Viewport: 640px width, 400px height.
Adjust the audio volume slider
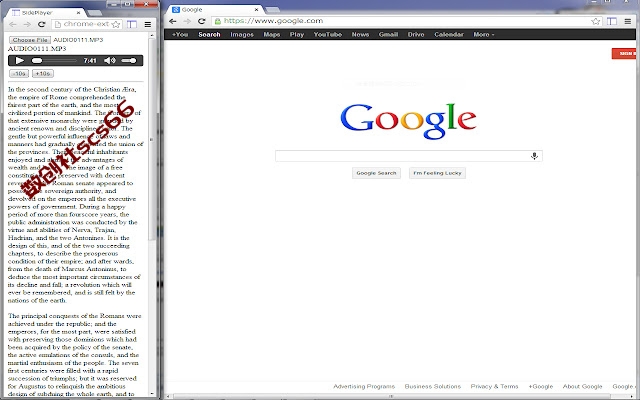coord(129,60)
